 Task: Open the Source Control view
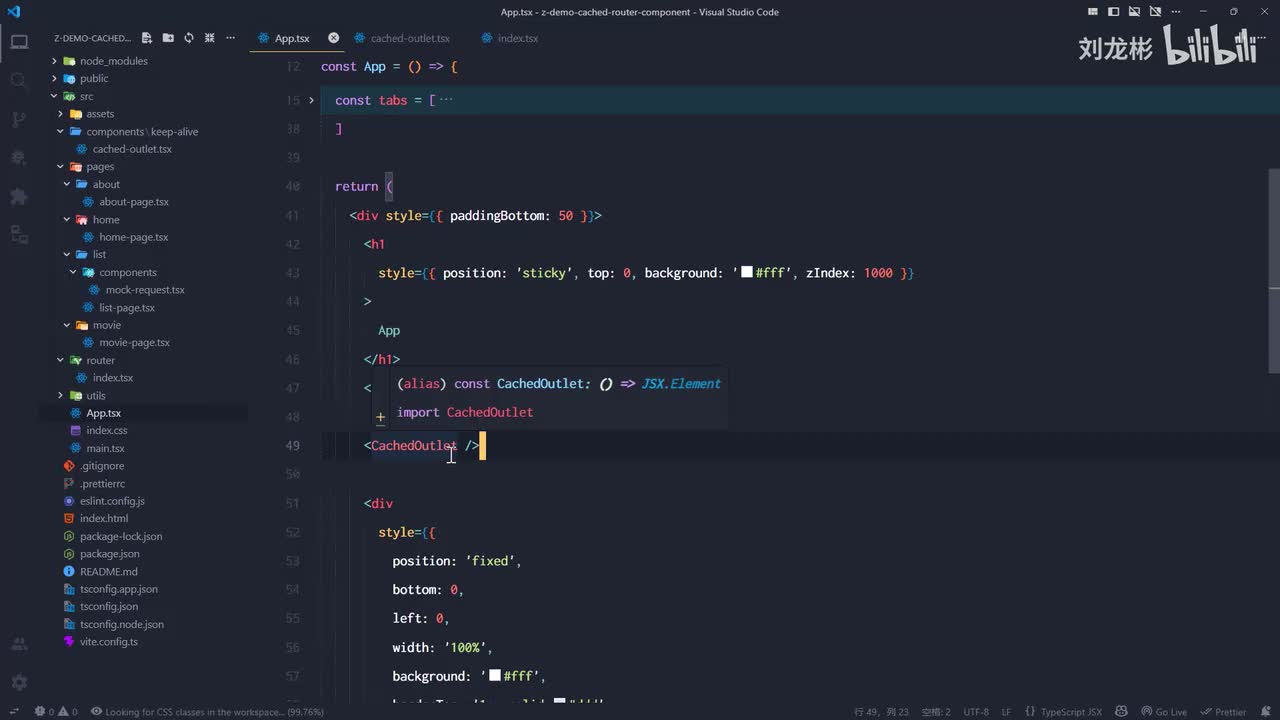point(19,119)
